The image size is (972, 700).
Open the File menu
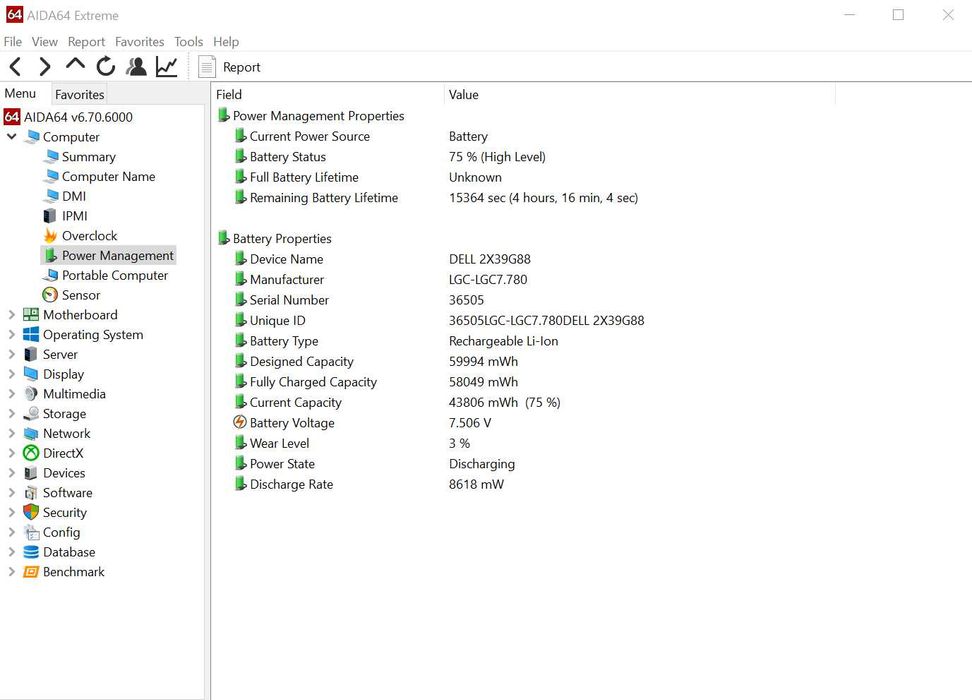(x=12, y=42)
